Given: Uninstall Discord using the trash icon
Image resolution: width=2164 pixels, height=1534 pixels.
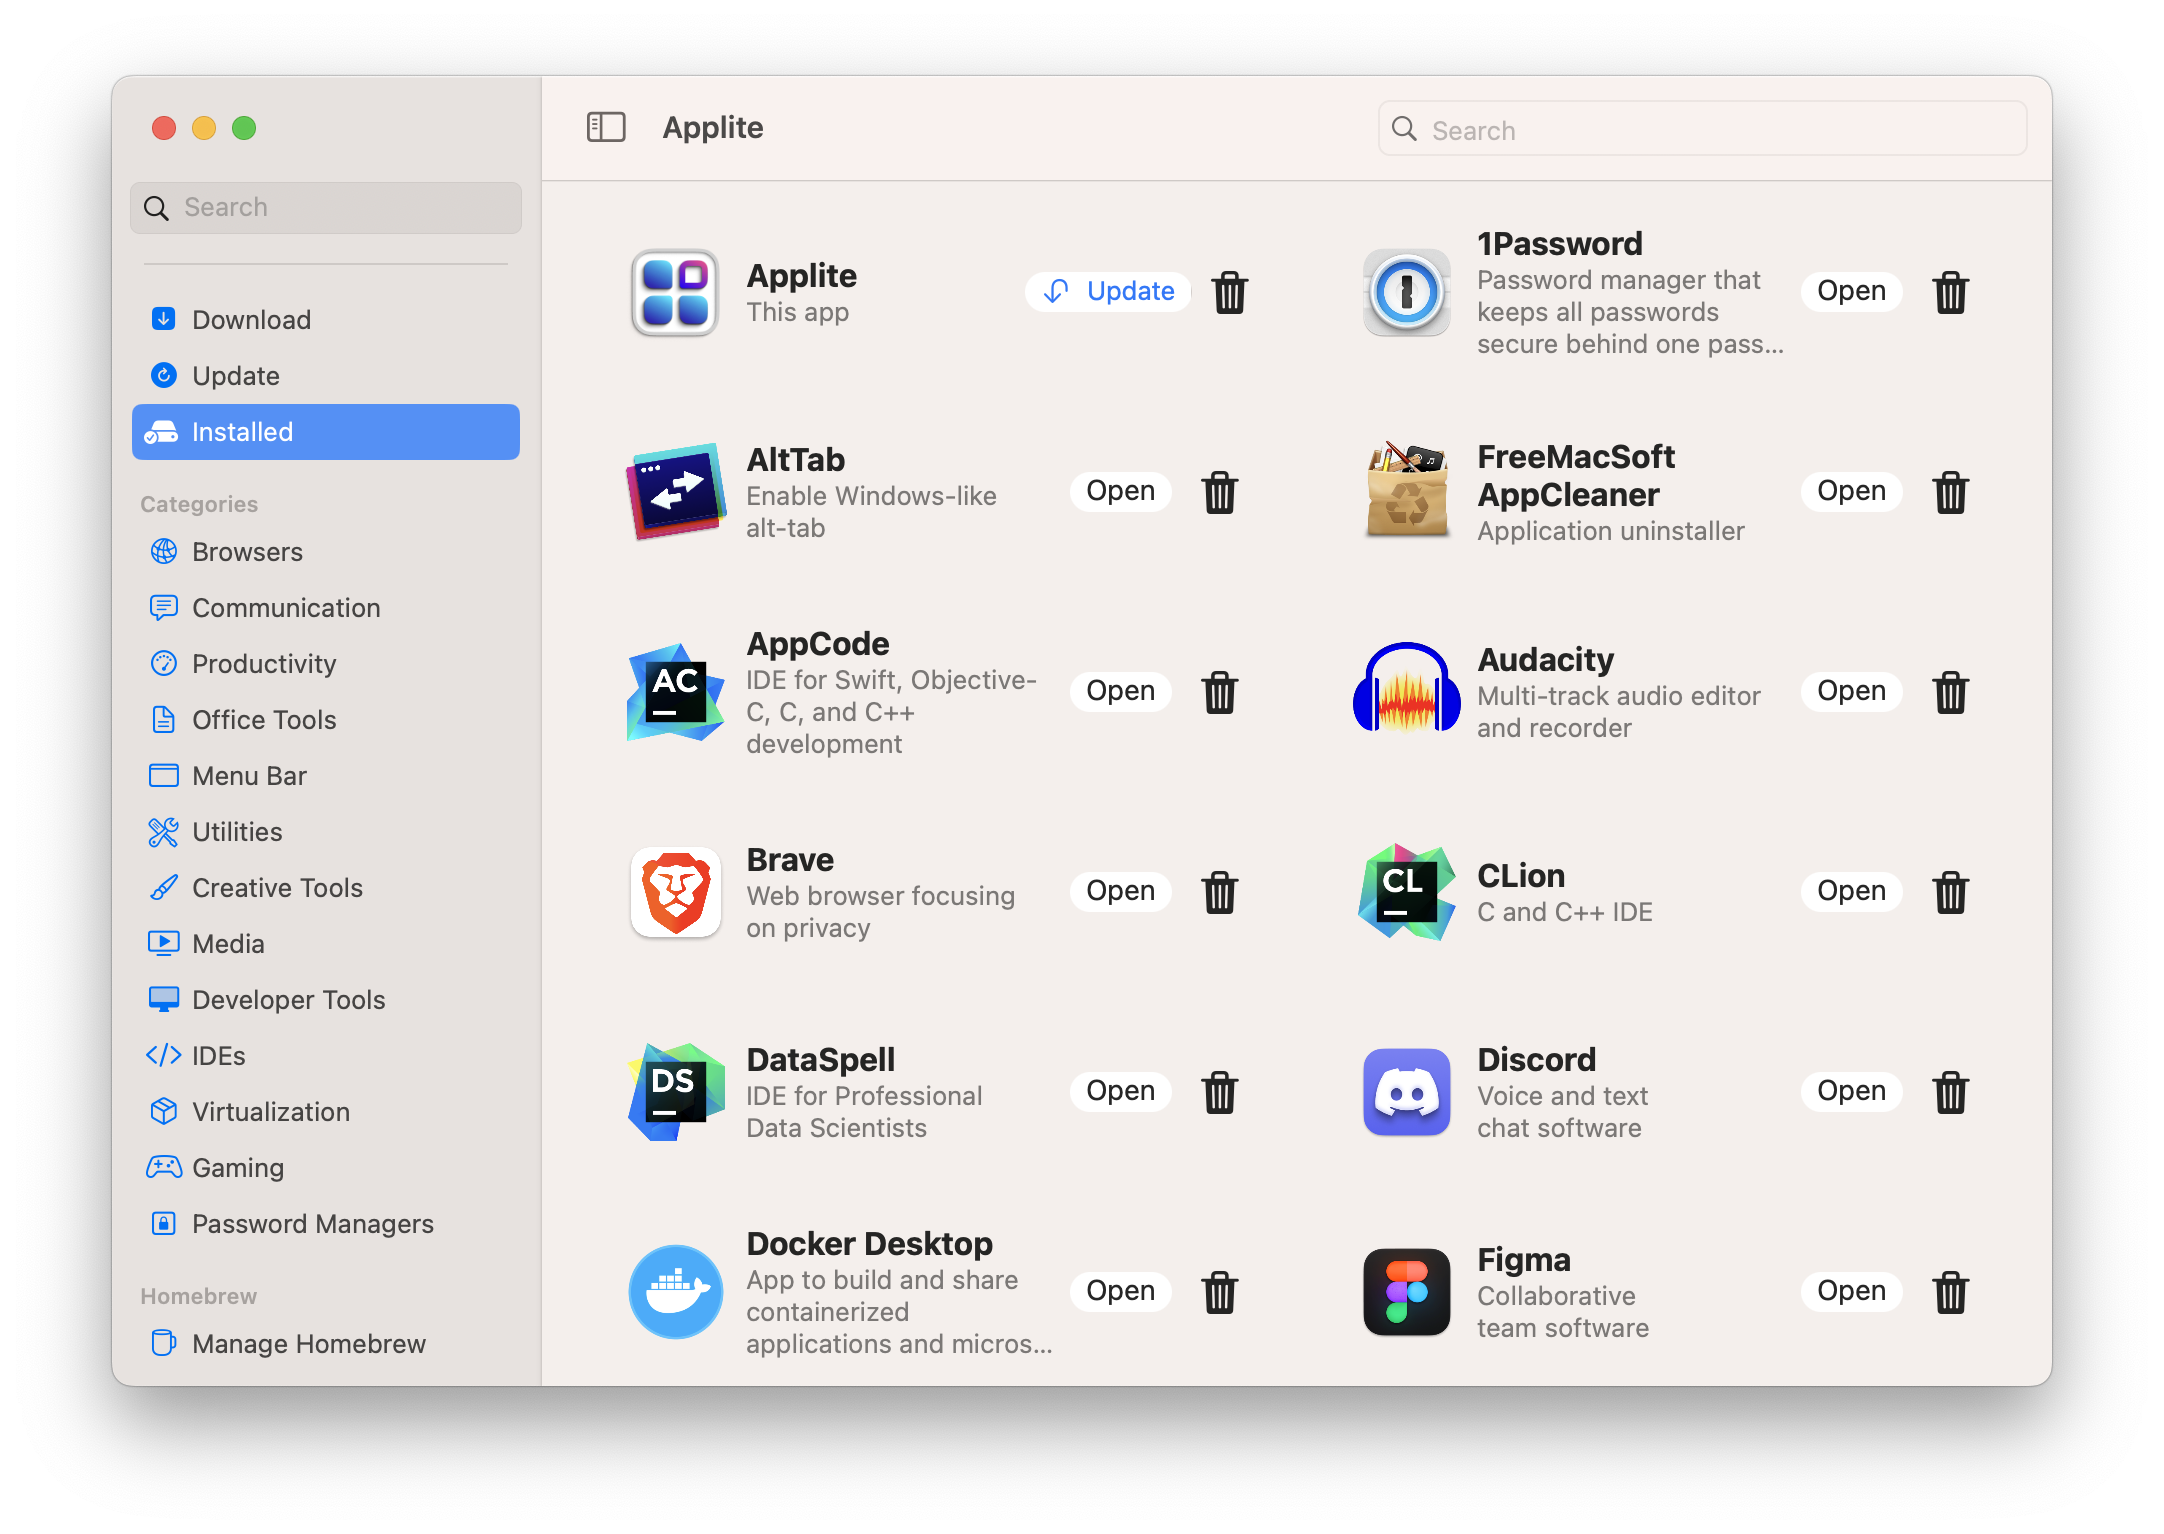Looking at the screenshot, I should [1951, 1092].
